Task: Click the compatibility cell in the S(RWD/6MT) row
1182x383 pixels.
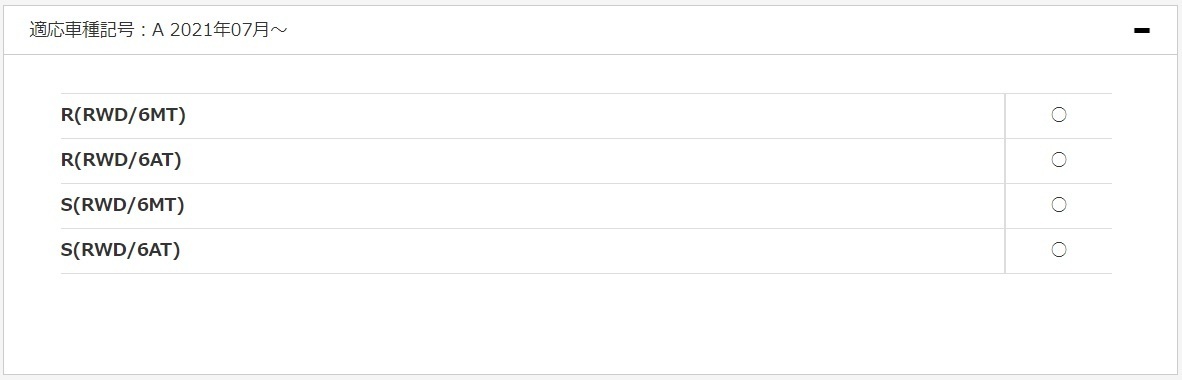Action: [x=1058, y=206]
